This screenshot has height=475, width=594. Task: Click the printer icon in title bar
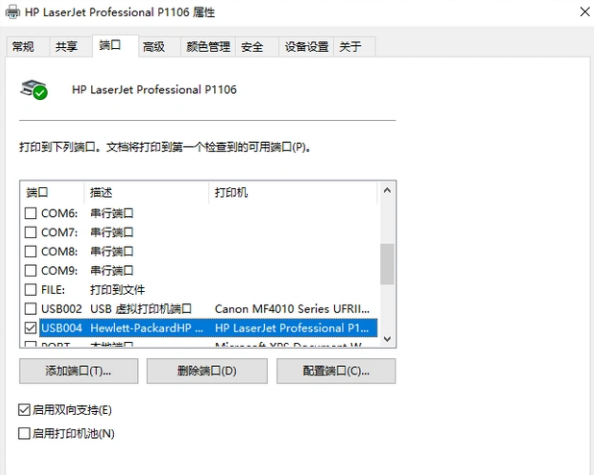point(13,12)
